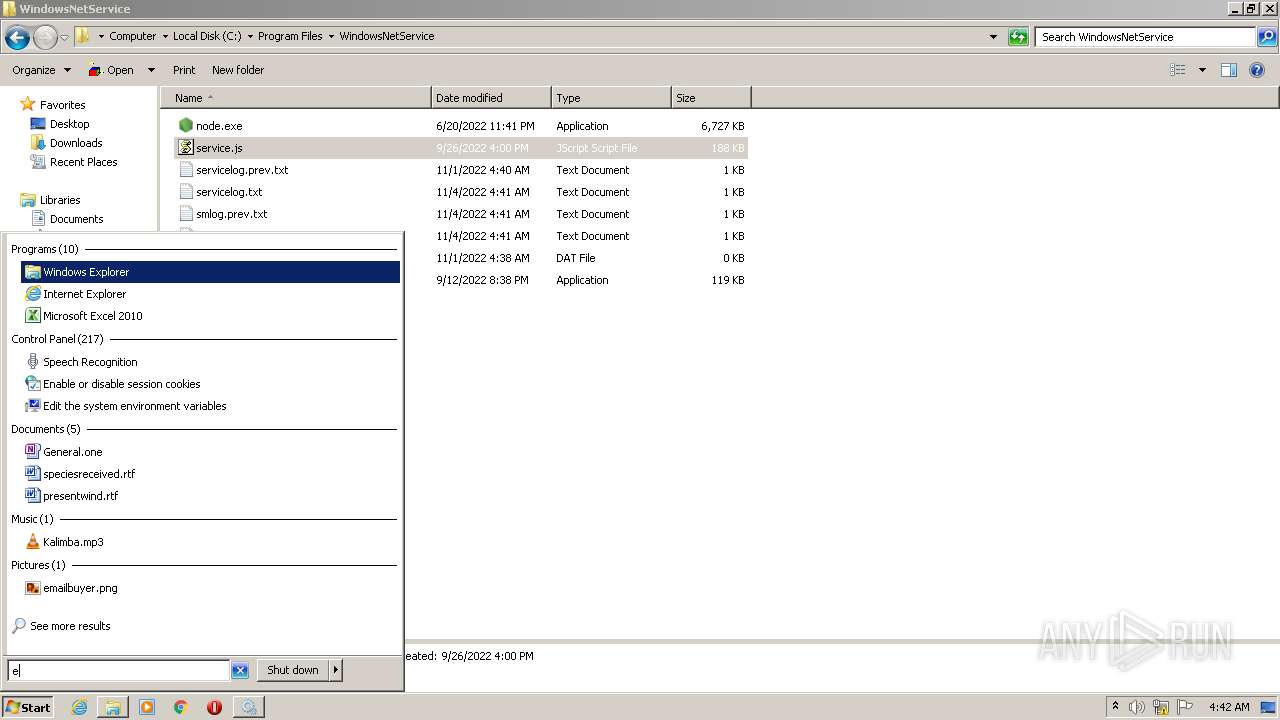Click the Forward navigation arrow
This screenshot has height=720, width=1280.
[45, 37]
